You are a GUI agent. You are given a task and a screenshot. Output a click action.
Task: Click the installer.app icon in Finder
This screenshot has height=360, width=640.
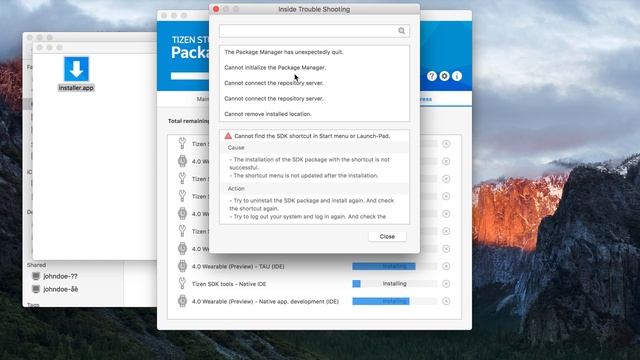[x=76, y=69]
